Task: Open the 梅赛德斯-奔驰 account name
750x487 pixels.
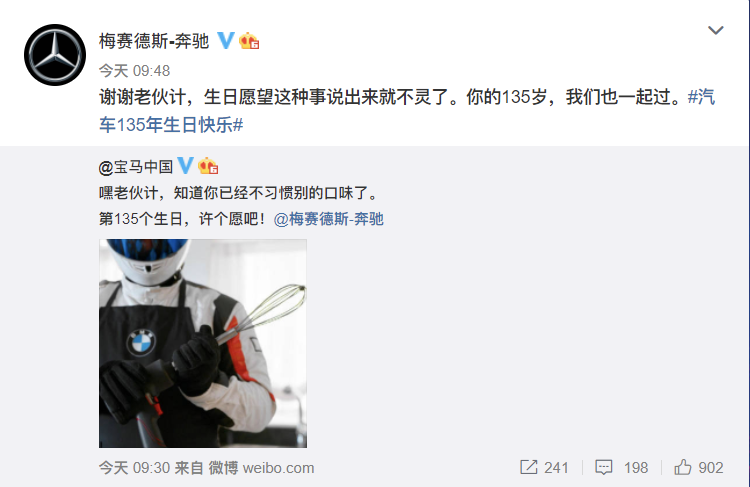Action: 154,41
